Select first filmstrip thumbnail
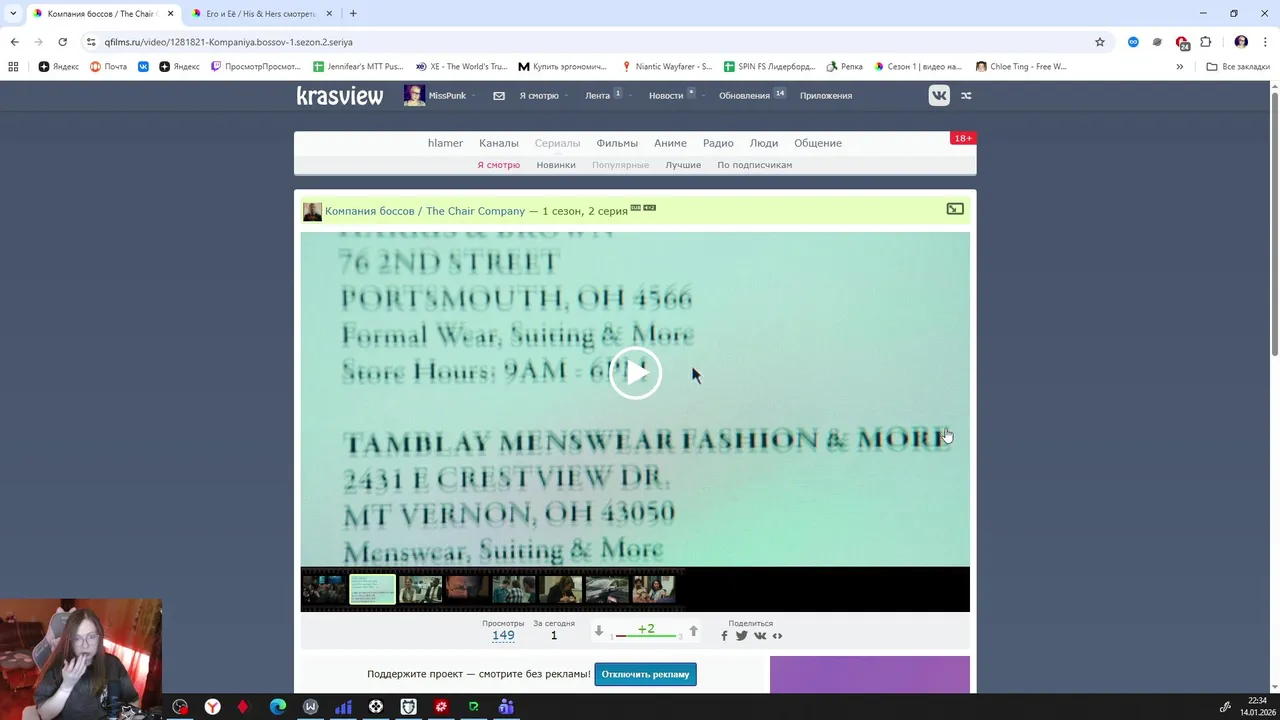The width and height of the screenshot is (1280, 720). coord(325,589)
